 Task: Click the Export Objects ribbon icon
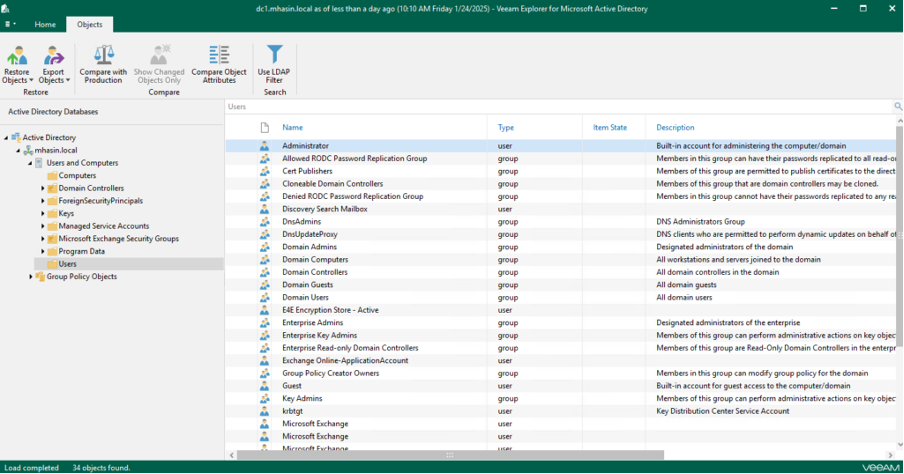(53, 56)
